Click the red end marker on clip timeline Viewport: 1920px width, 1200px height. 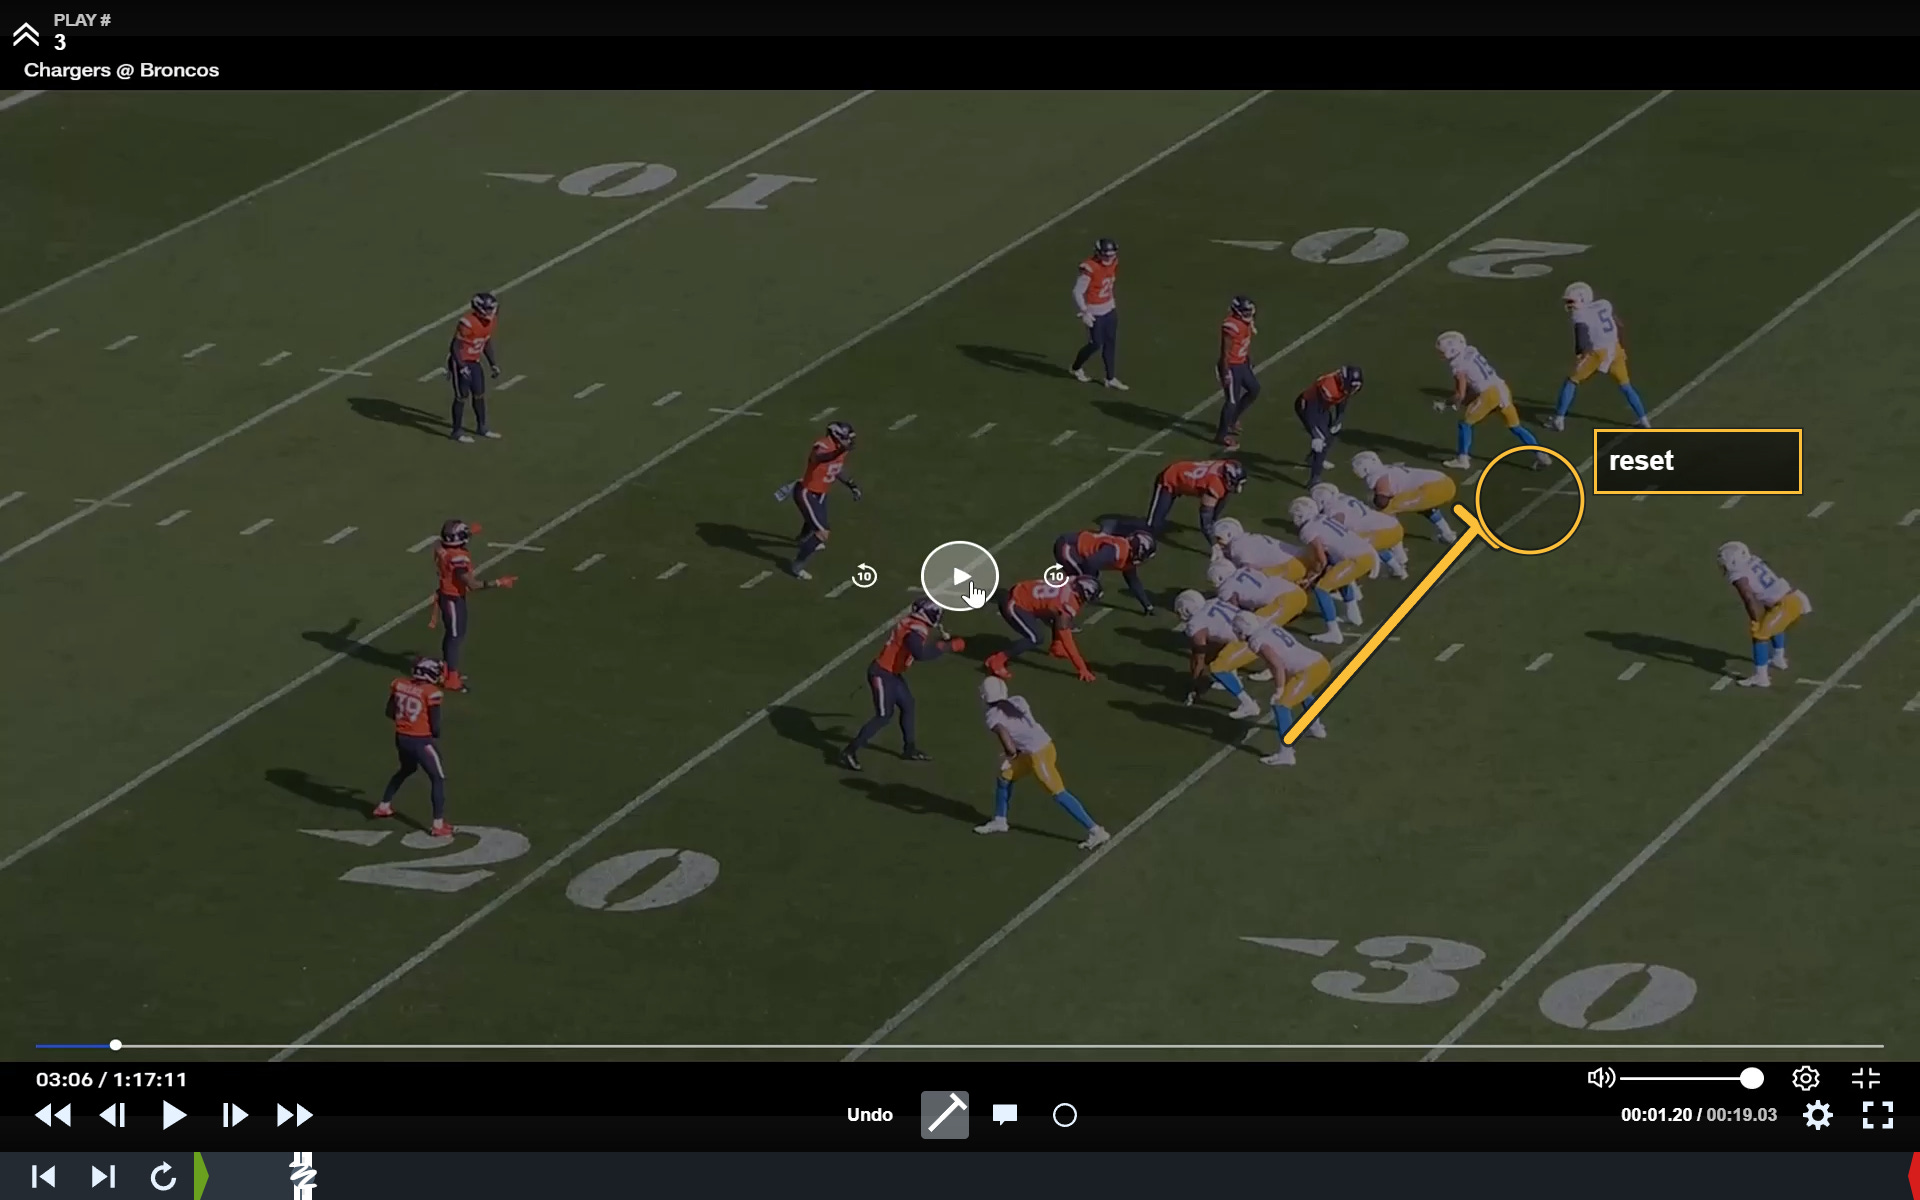[1914, 1176]
